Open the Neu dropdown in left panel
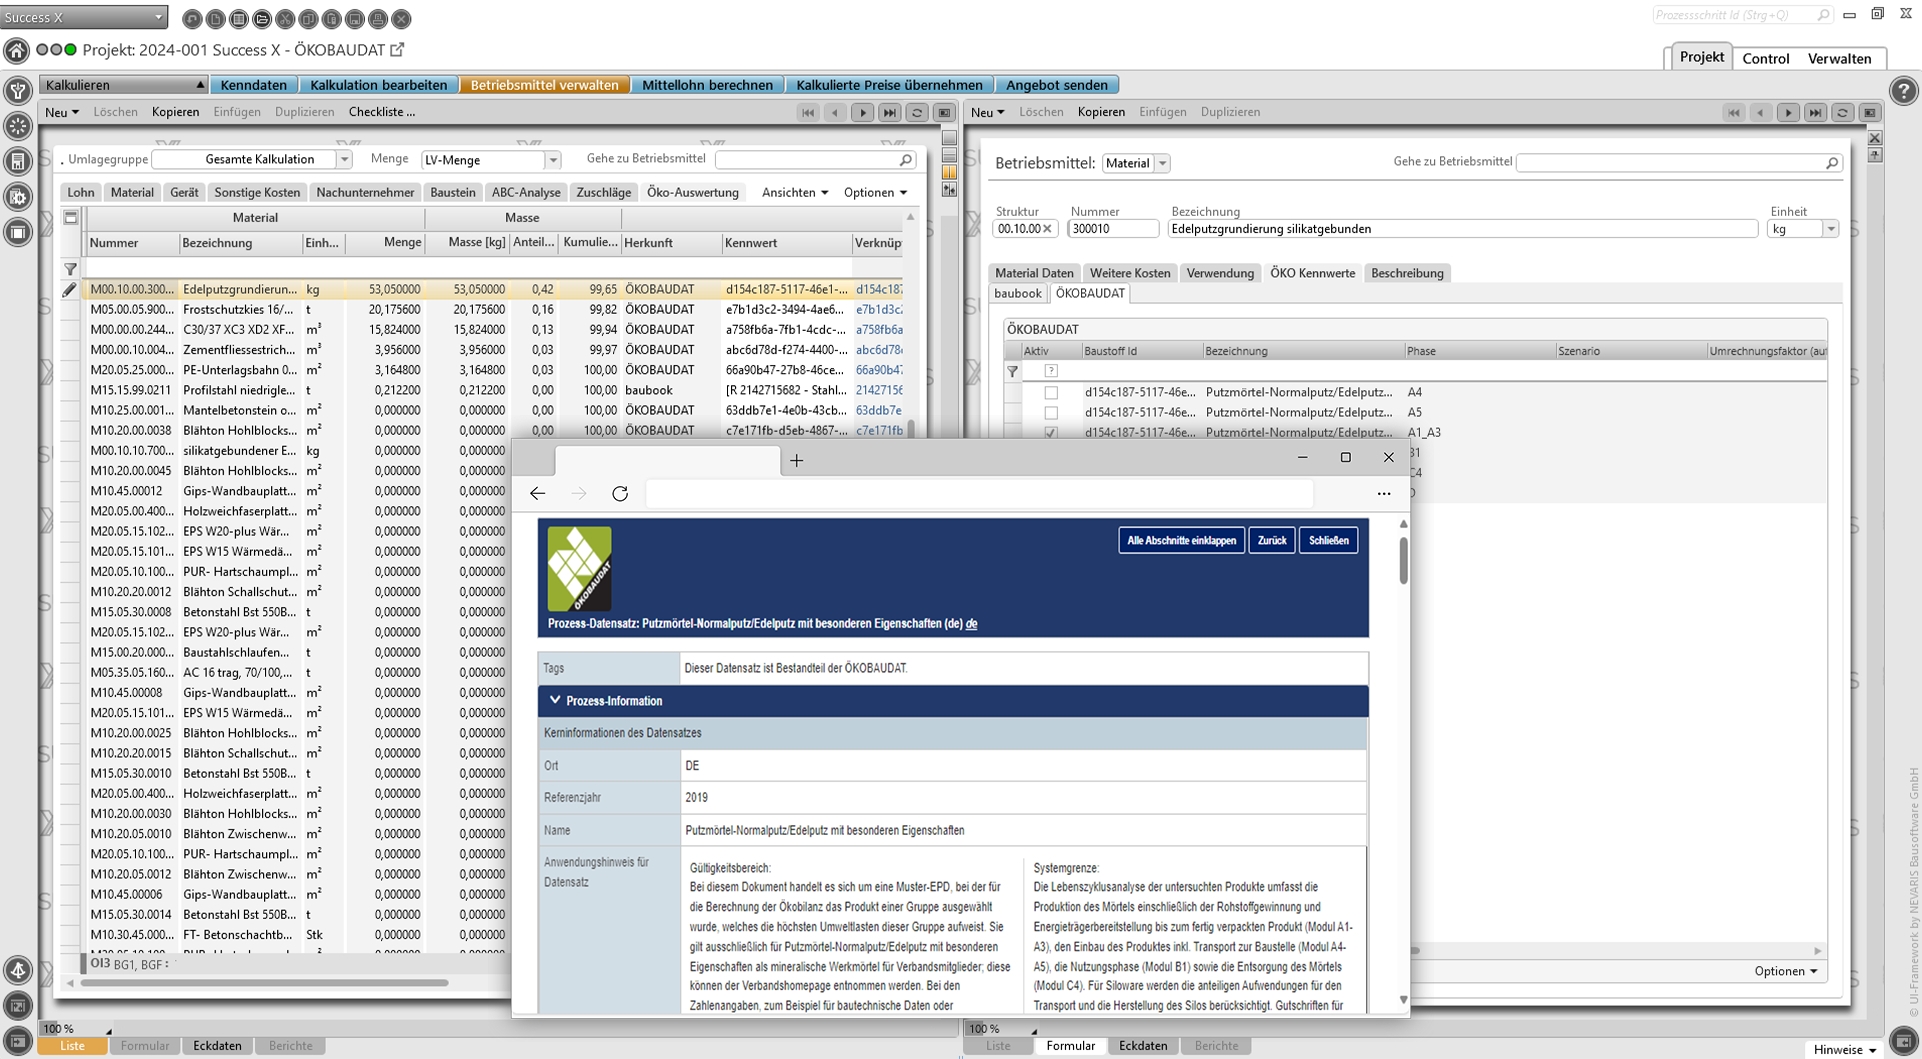Screen dimensions: 1922x1059 point(62,112)
